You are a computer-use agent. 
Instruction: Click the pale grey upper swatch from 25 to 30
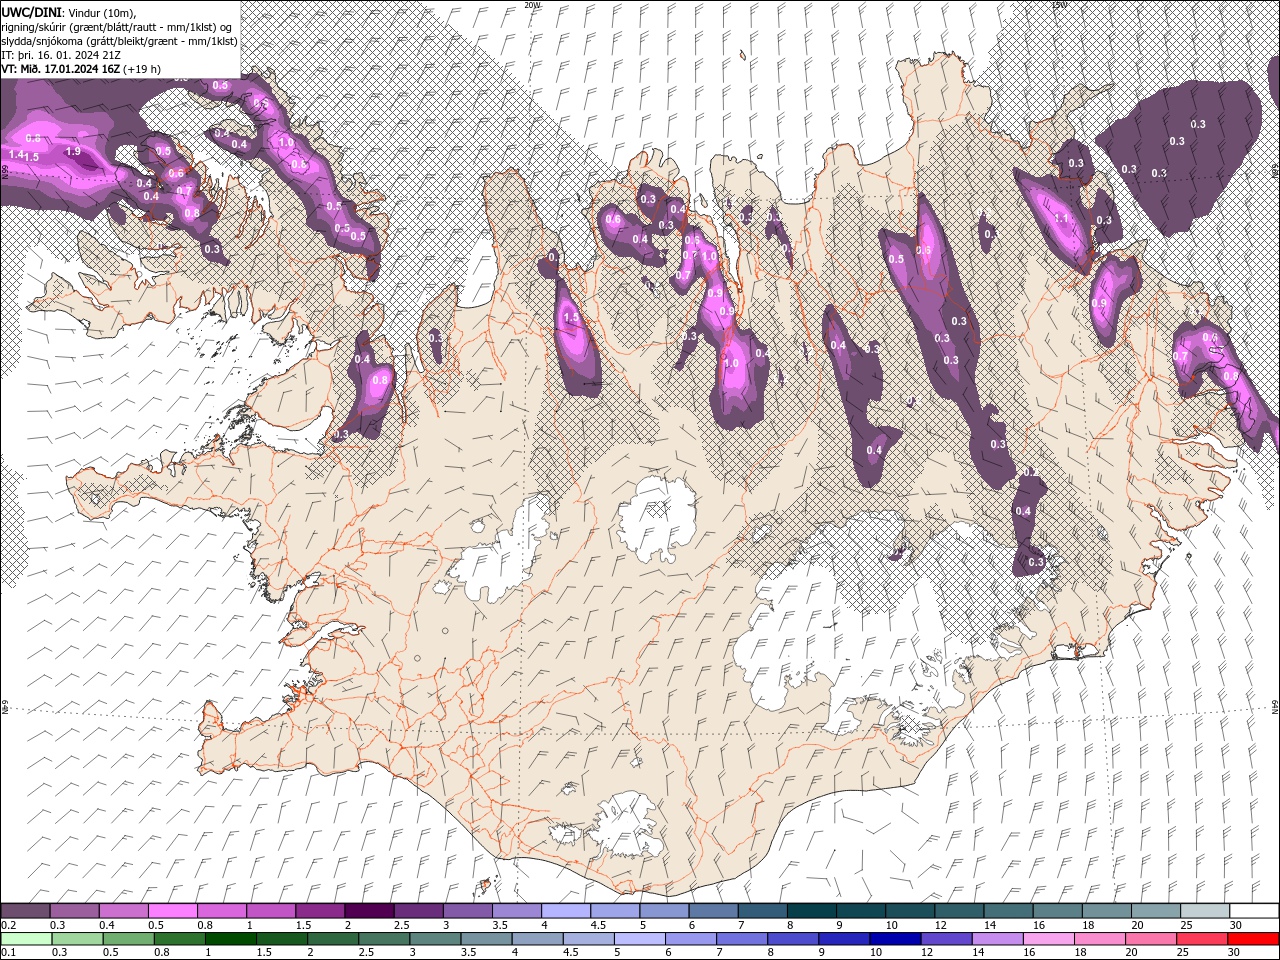(1205, 911)
